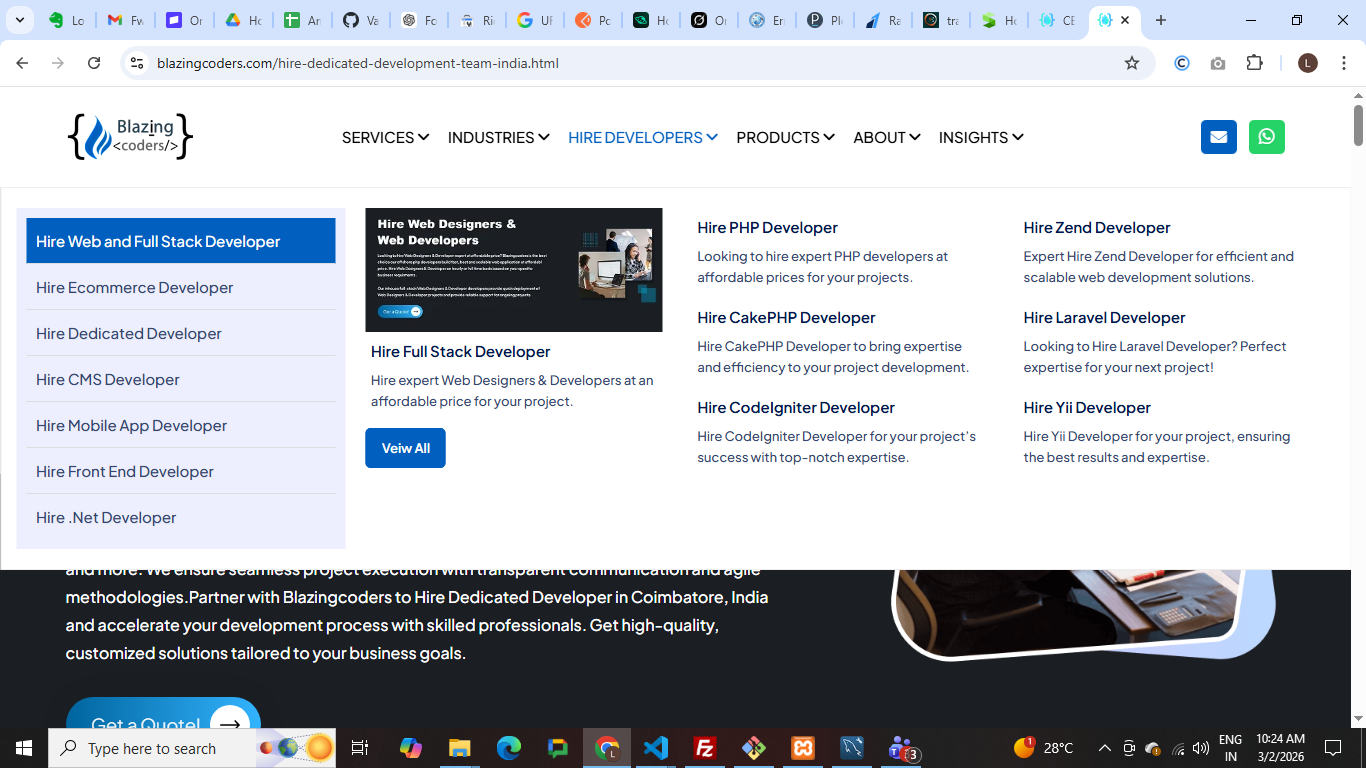Click the browser address bar URL

358,63
